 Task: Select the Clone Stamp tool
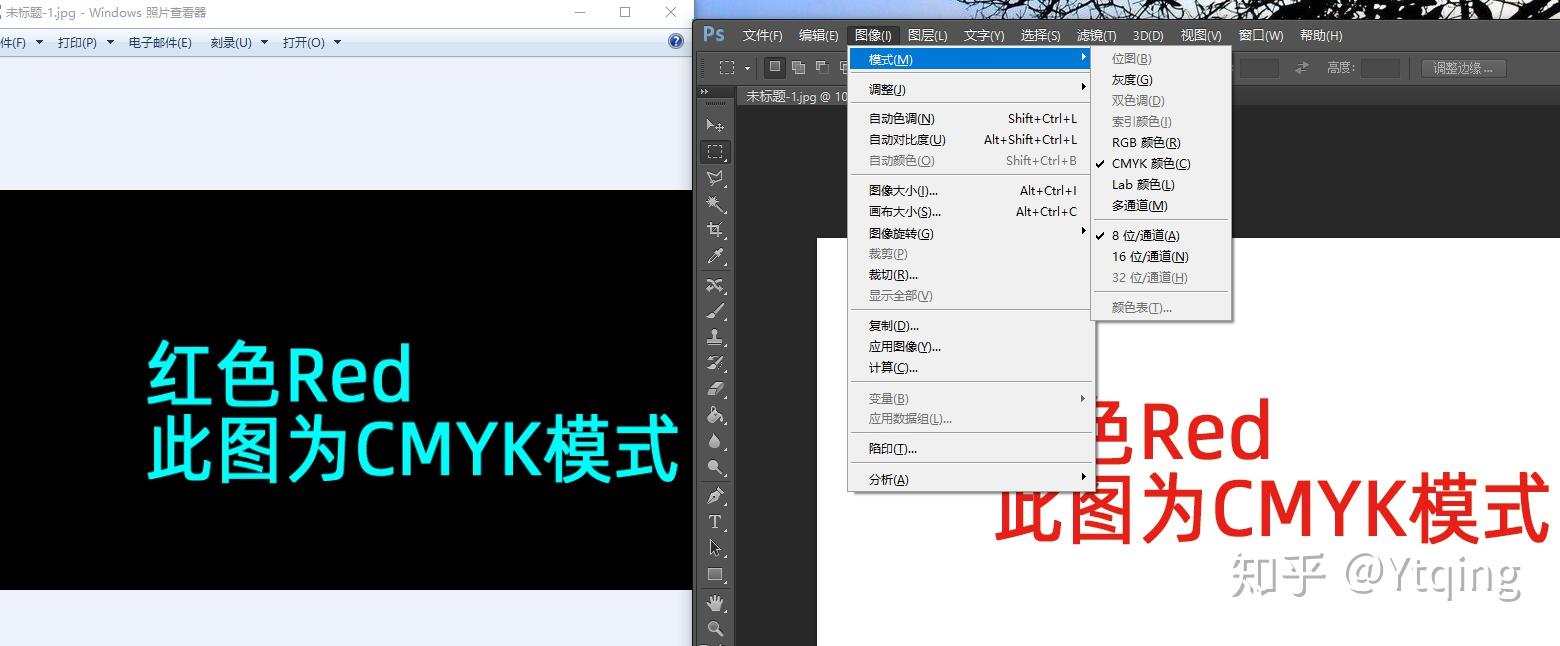click(715, 337)
